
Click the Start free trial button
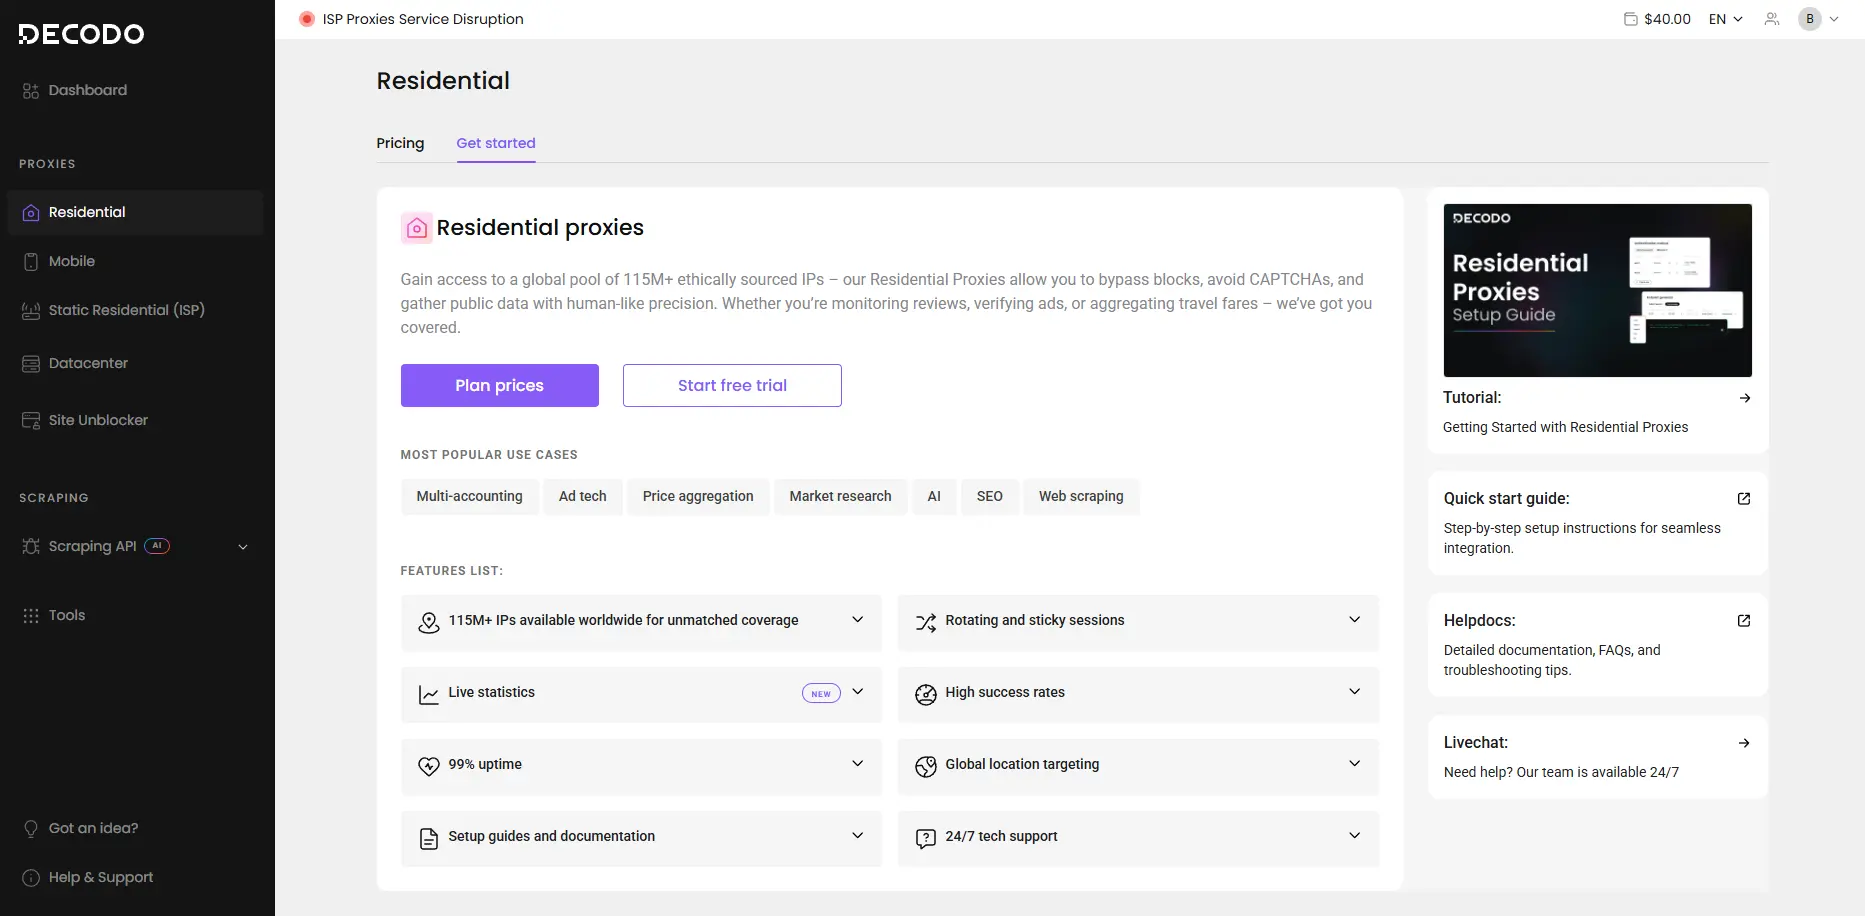click(732, 386)
